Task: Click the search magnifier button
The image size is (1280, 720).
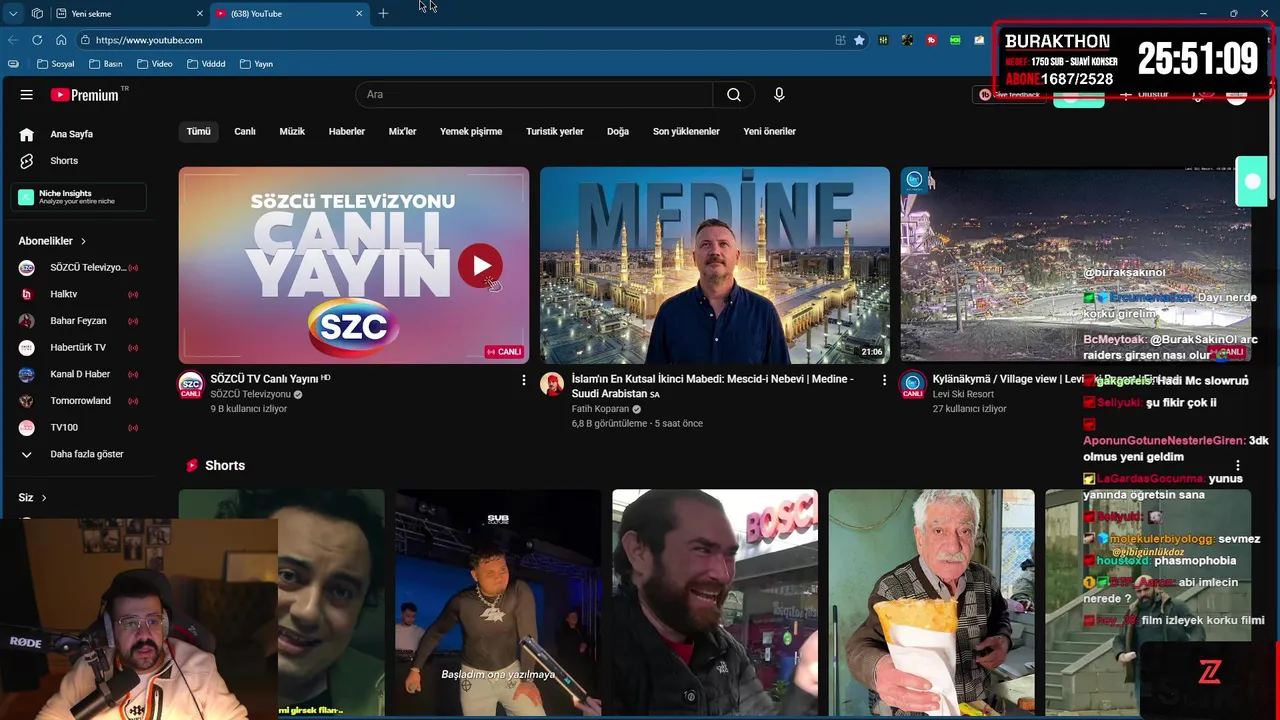Action: tap(734, 95)
